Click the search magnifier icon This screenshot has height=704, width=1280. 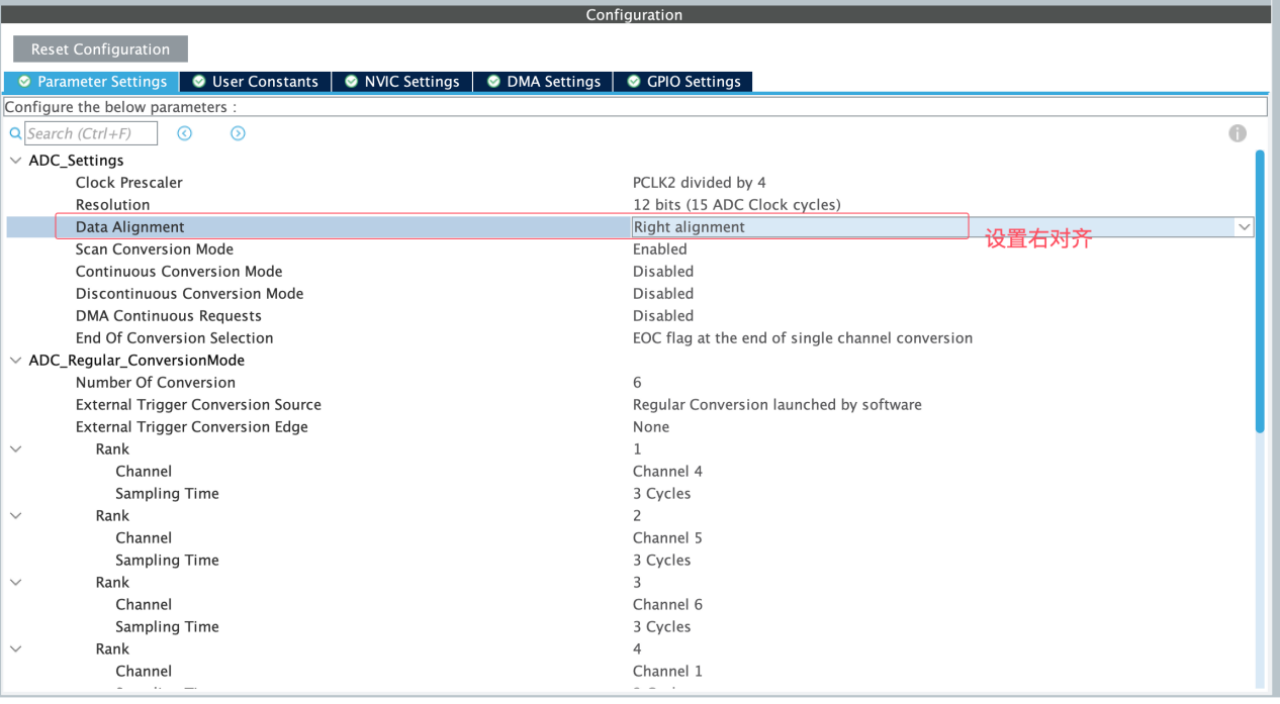click(15, 133)
